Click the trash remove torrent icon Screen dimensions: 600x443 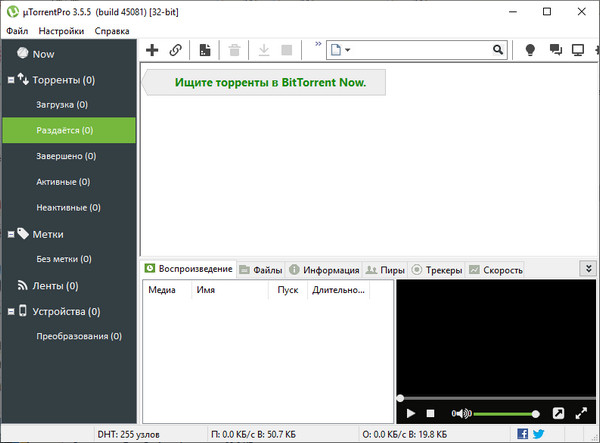234,50
